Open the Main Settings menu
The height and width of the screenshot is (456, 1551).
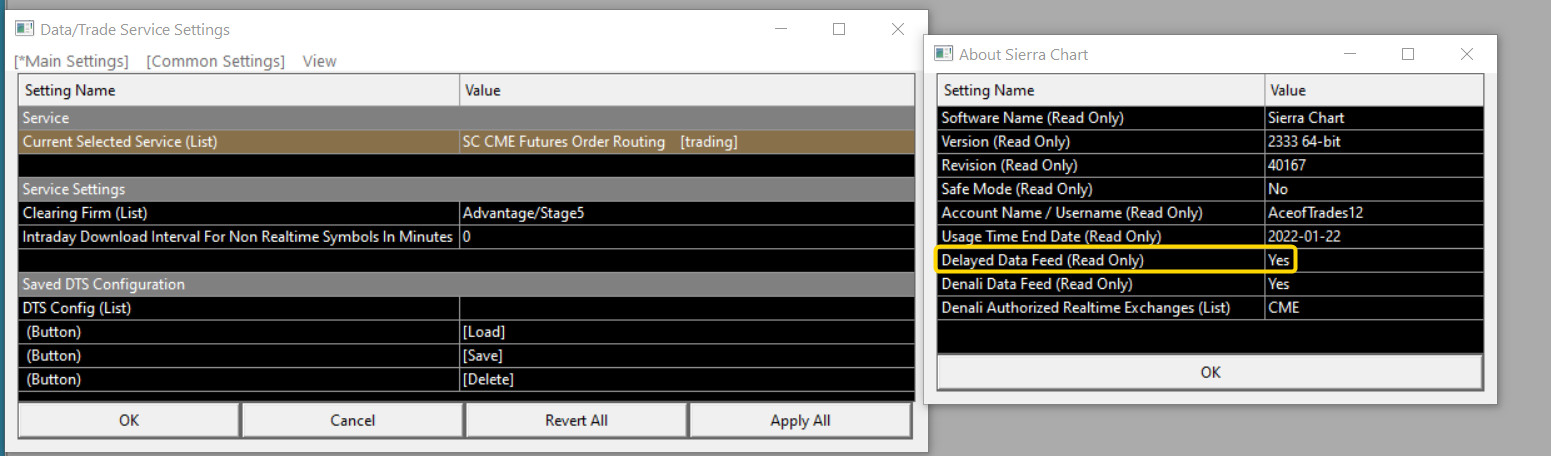pos(71,61)
